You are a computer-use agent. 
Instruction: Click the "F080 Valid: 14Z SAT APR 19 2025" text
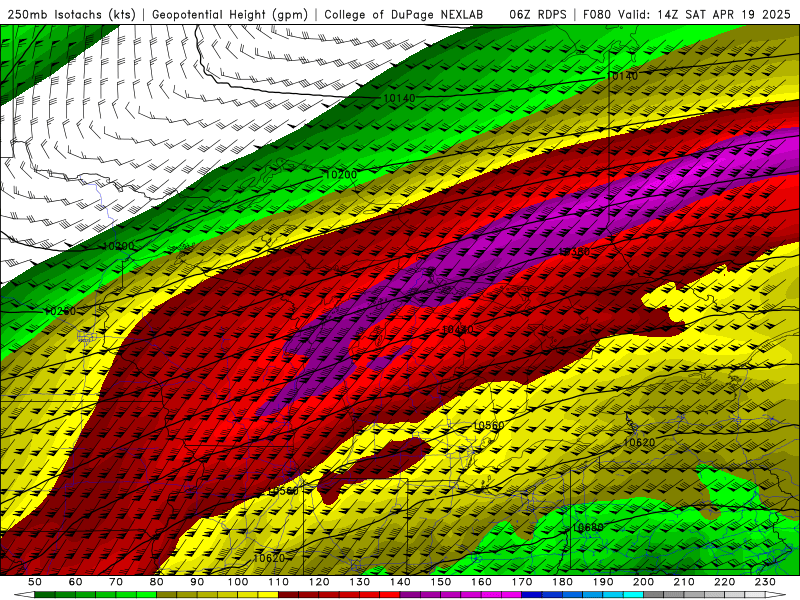(x=686, y=14)
